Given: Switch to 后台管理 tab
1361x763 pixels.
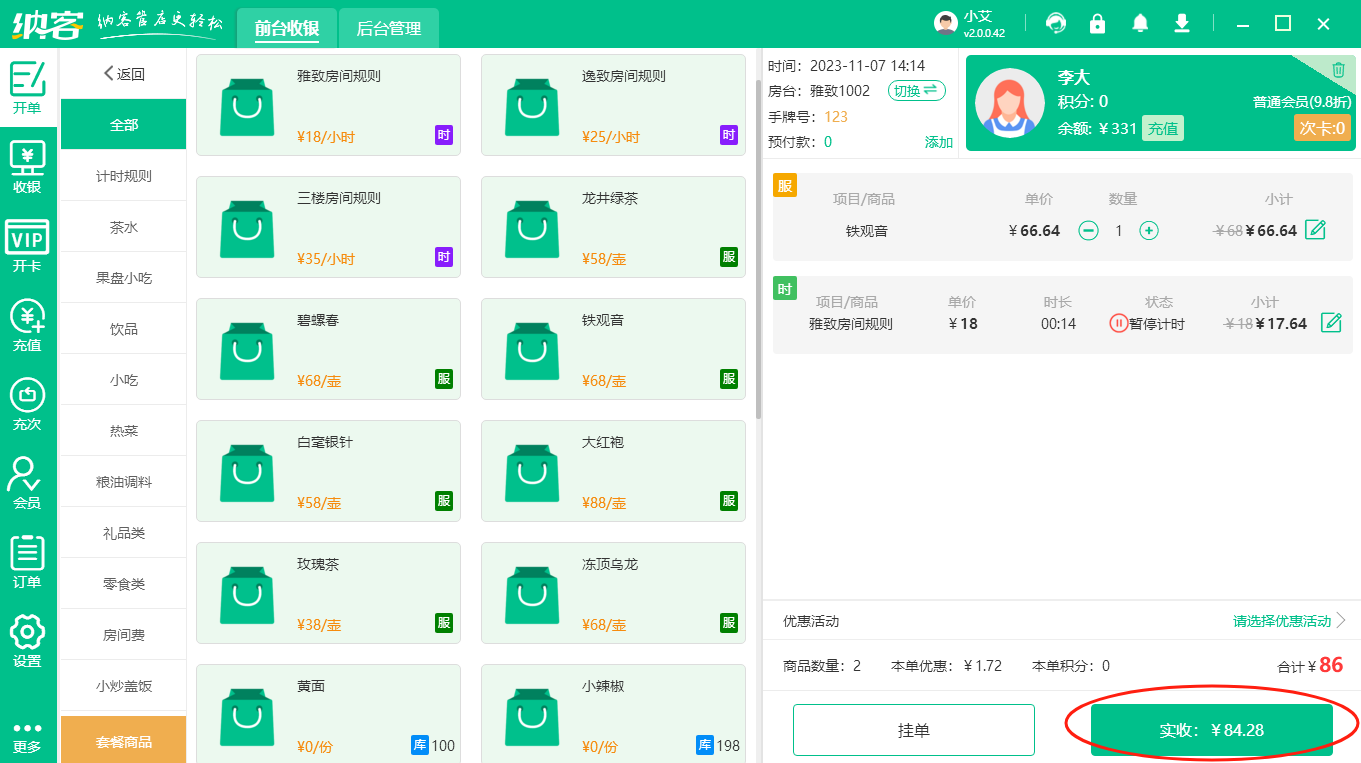Looking at the screenshot, I should pyautogui.click(x=389, y=29).
